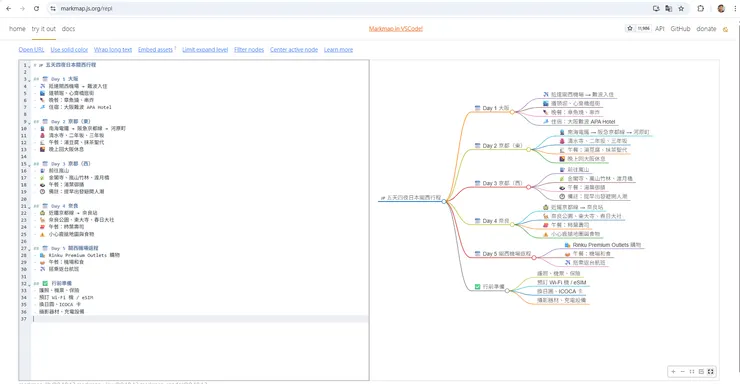Toggle the Day 2 京都 (東) node circle
This screenshot has width=740, height=384.
click(x=529, y=150)
